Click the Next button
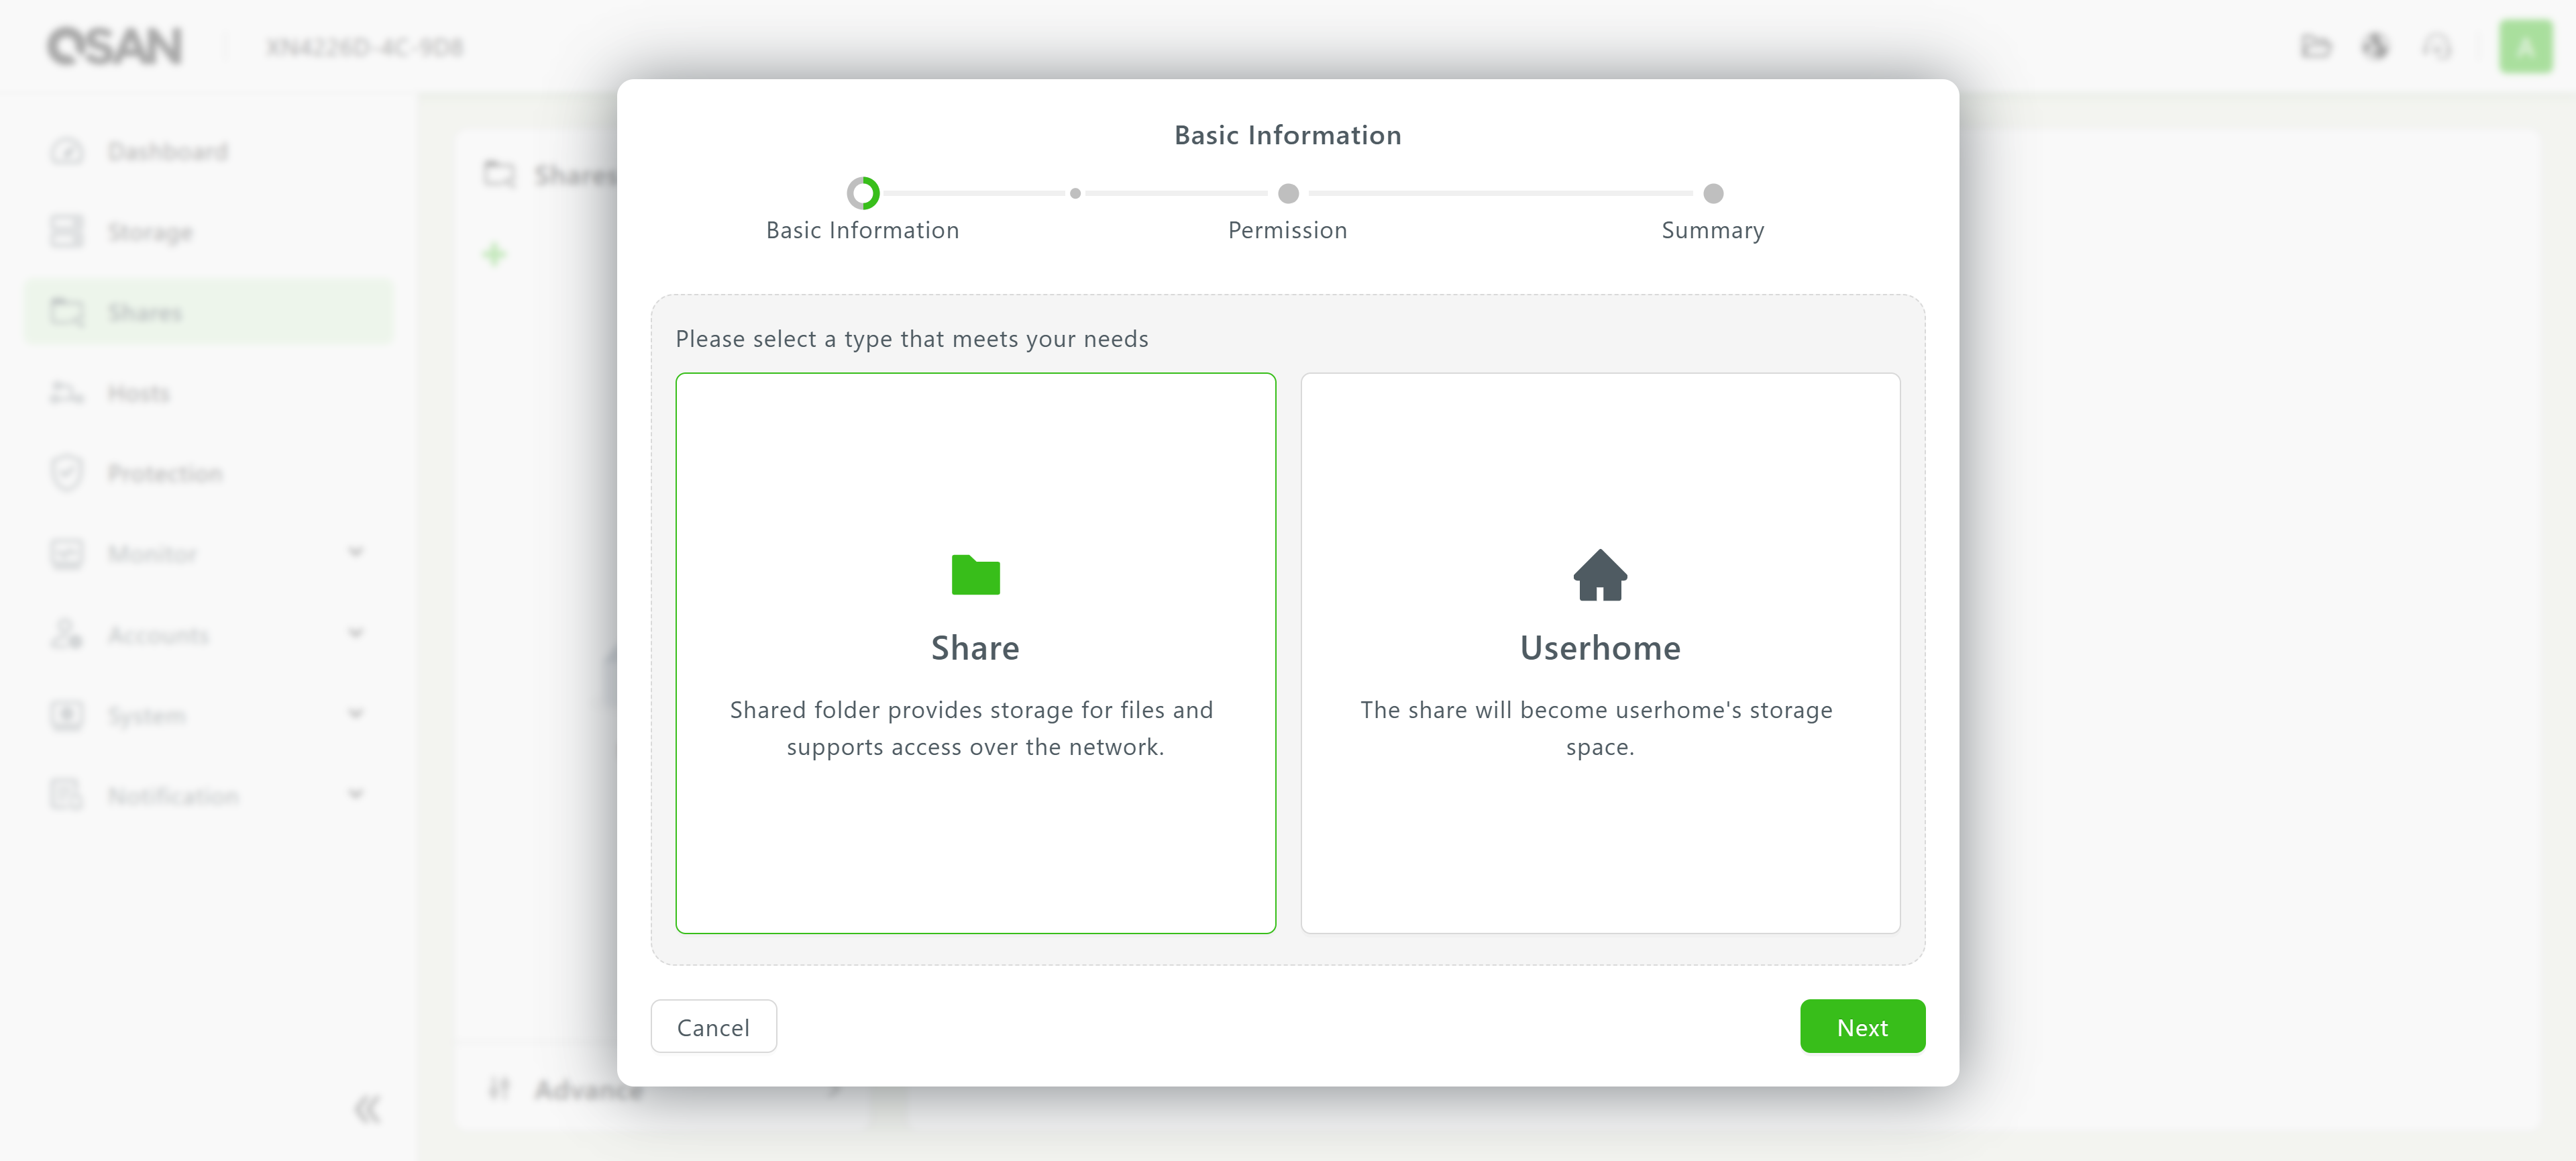This screenshot has height=1161, width=2576. tap(1862, 1026)
